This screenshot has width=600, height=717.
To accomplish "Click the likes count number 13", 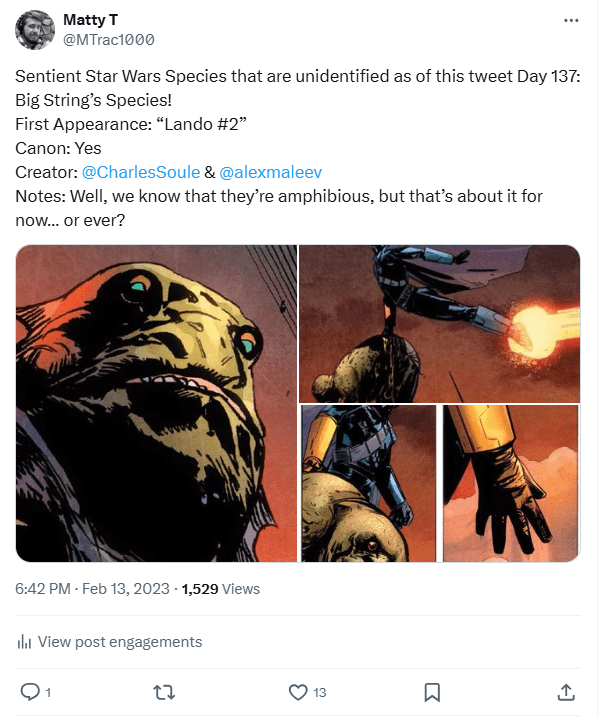I will (x=320, y=692).
